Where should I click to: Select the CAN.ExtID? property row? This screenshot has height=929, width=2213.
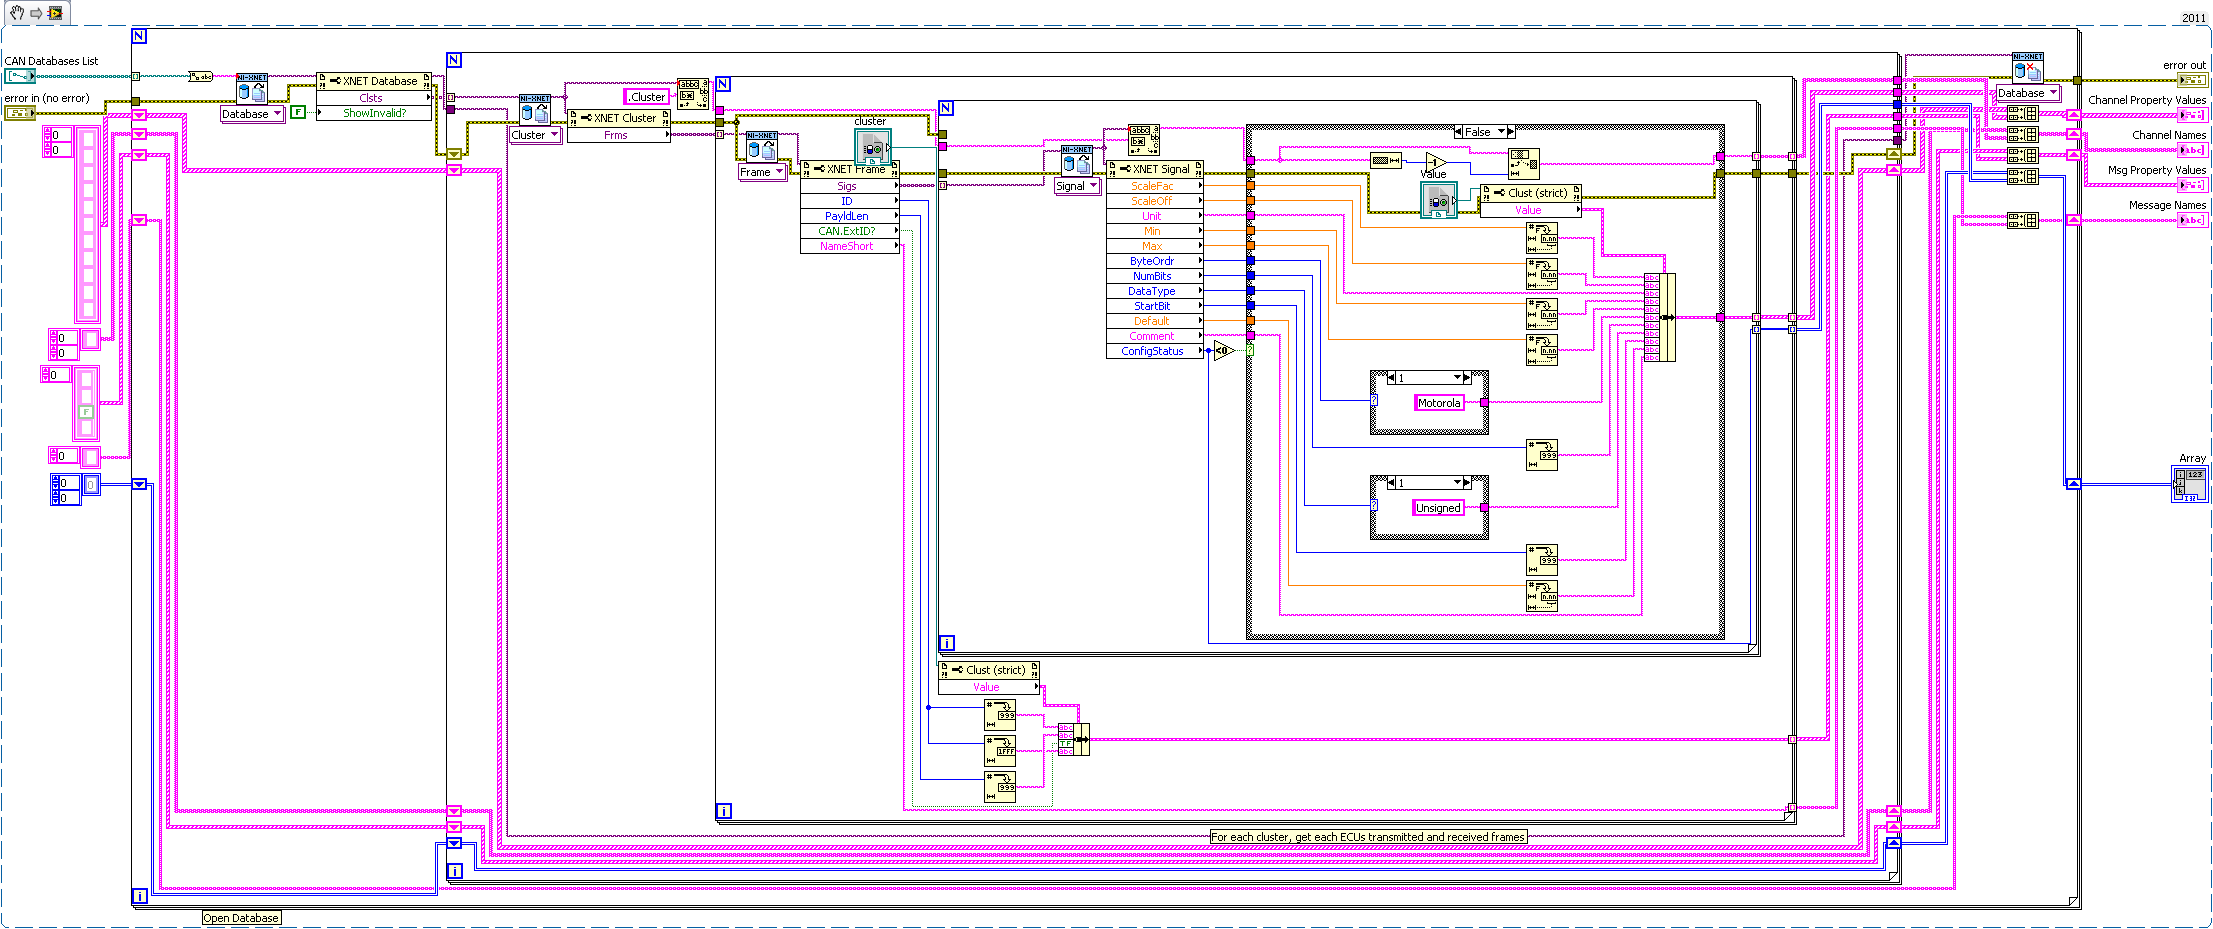pos(850,231)
